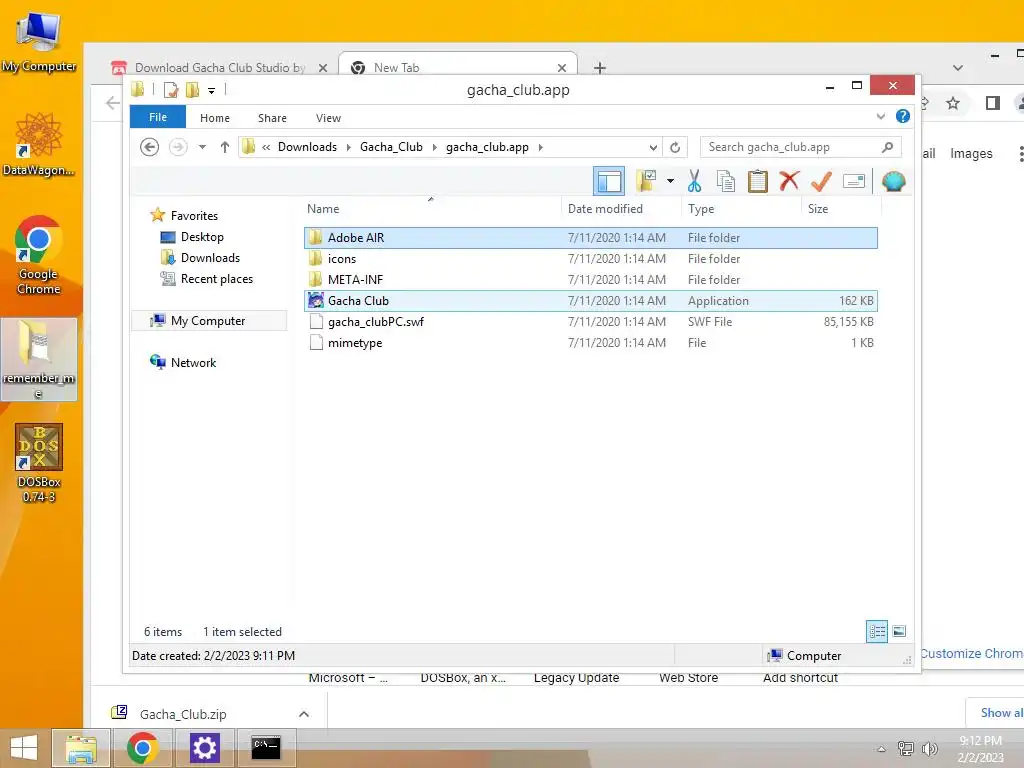Open the folder options dropdown arrow

(670, 181)
